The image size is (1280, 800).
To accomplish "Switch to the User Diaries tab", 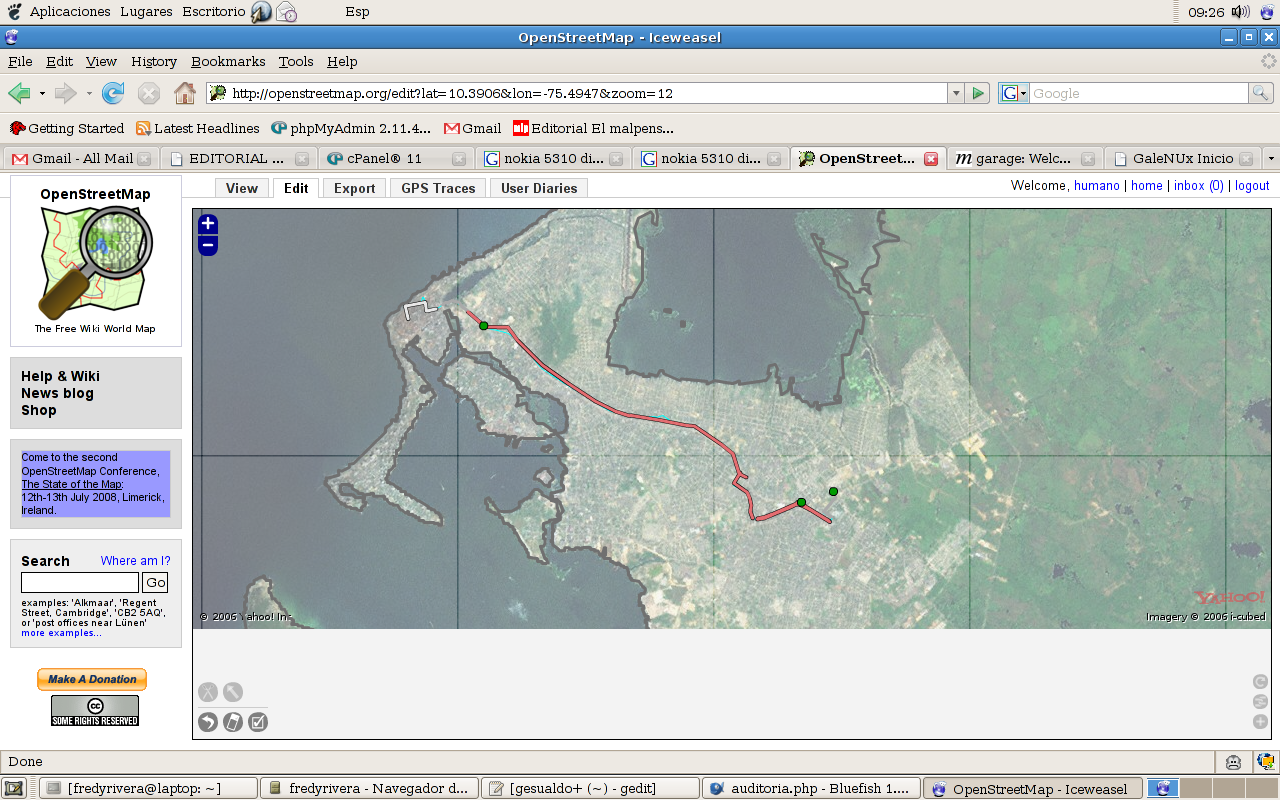I will tap(539, 188).
